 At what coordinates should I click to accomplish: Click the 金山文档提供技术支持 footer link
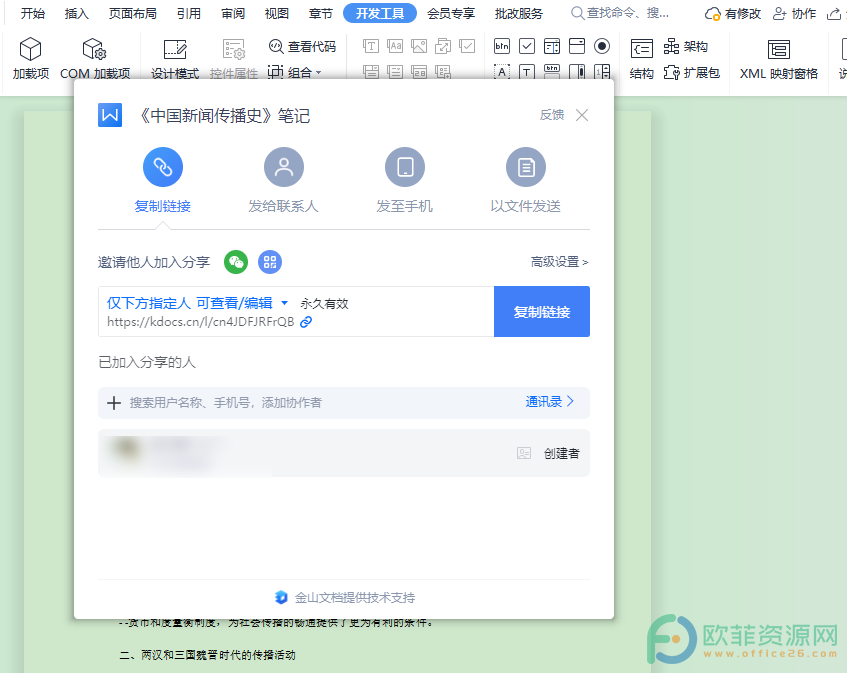pyautogui.click(x=345, y=597)
